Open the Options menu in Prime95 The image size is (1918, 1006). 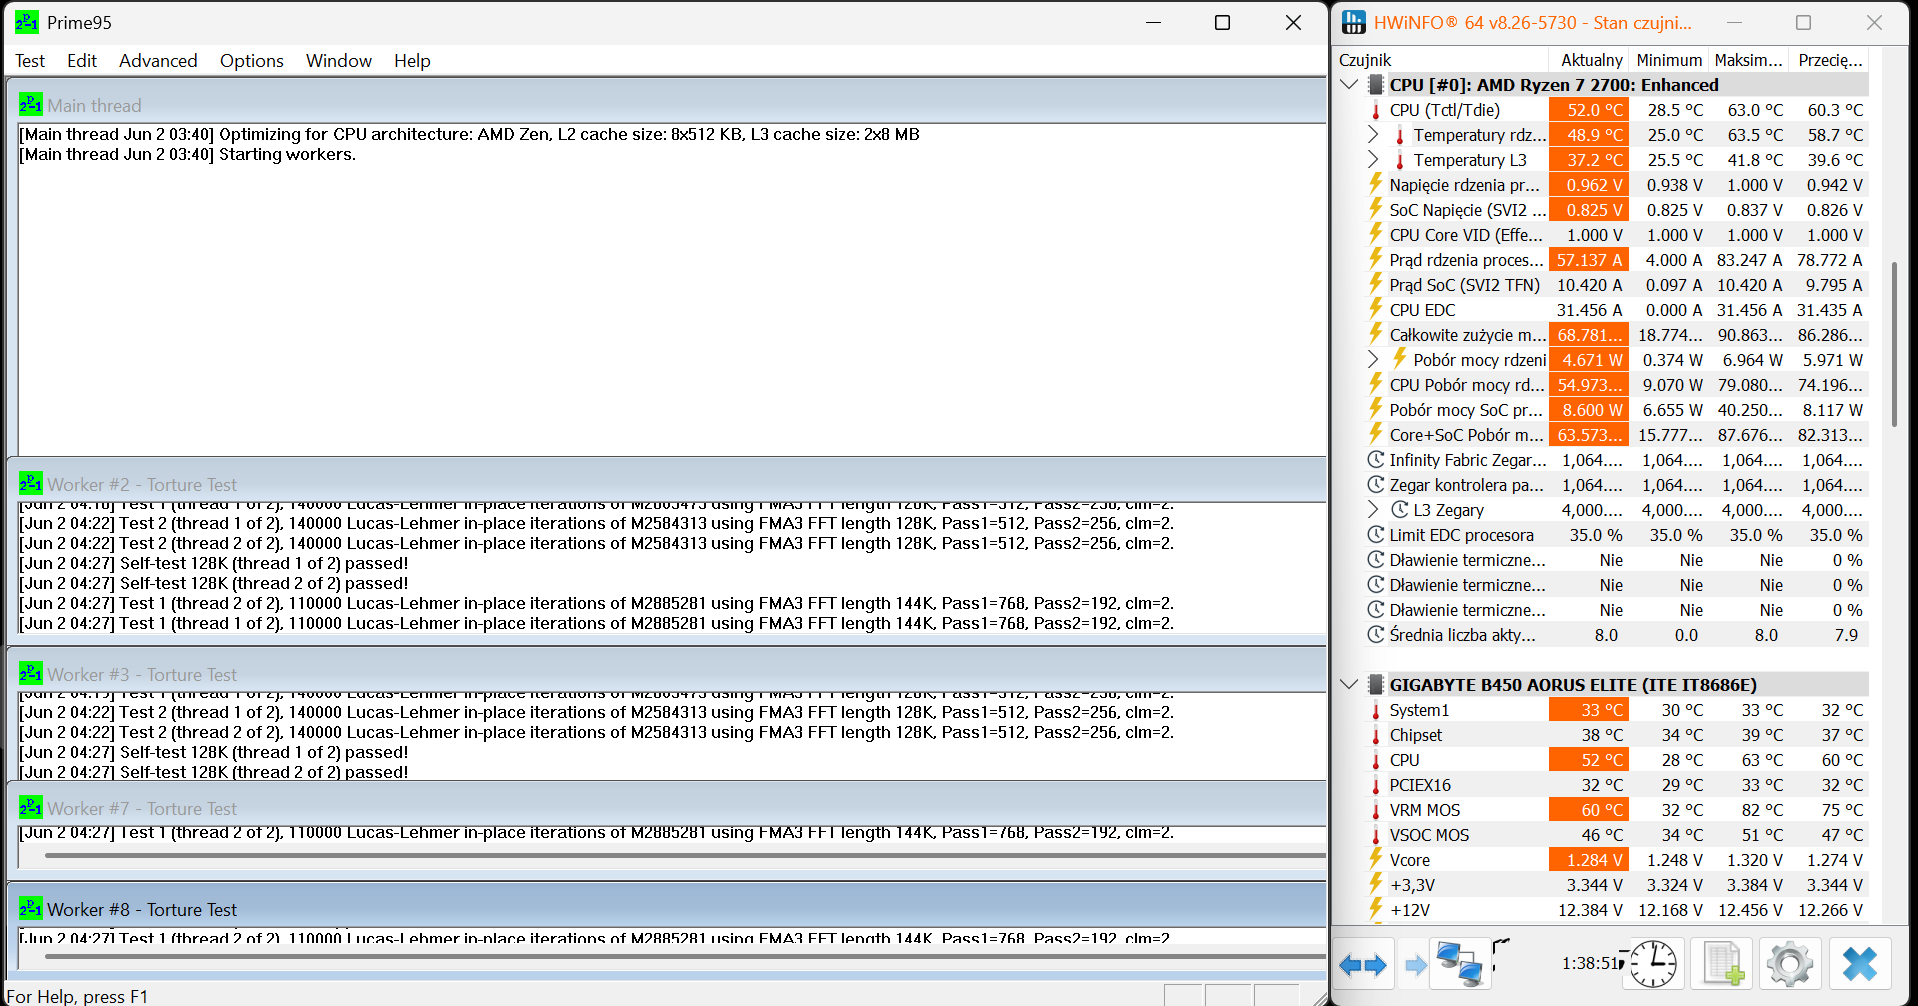point(251,61)
